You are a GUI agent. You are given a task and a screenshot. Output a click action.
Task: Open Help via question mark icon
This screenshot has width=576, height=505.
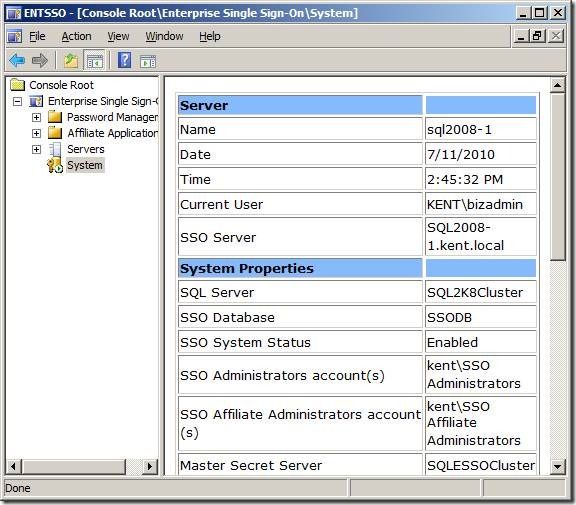[x=124, y=60]
